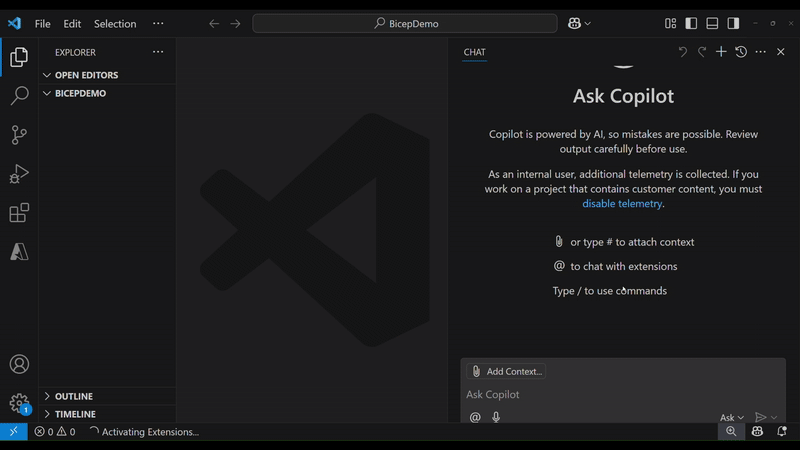Toggle bottom panel visibility

click(x=712, y=23)
